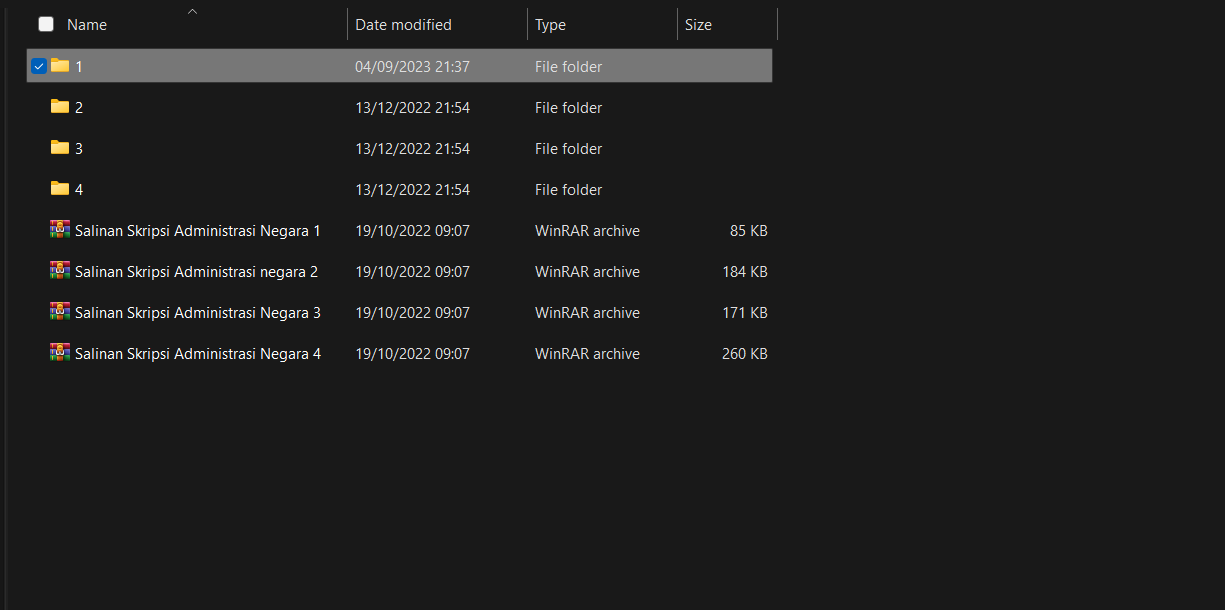The width and height of the screenshot is (1225, 610).
Task: Click the folder icon for folder 4
Action: point(60,189)
